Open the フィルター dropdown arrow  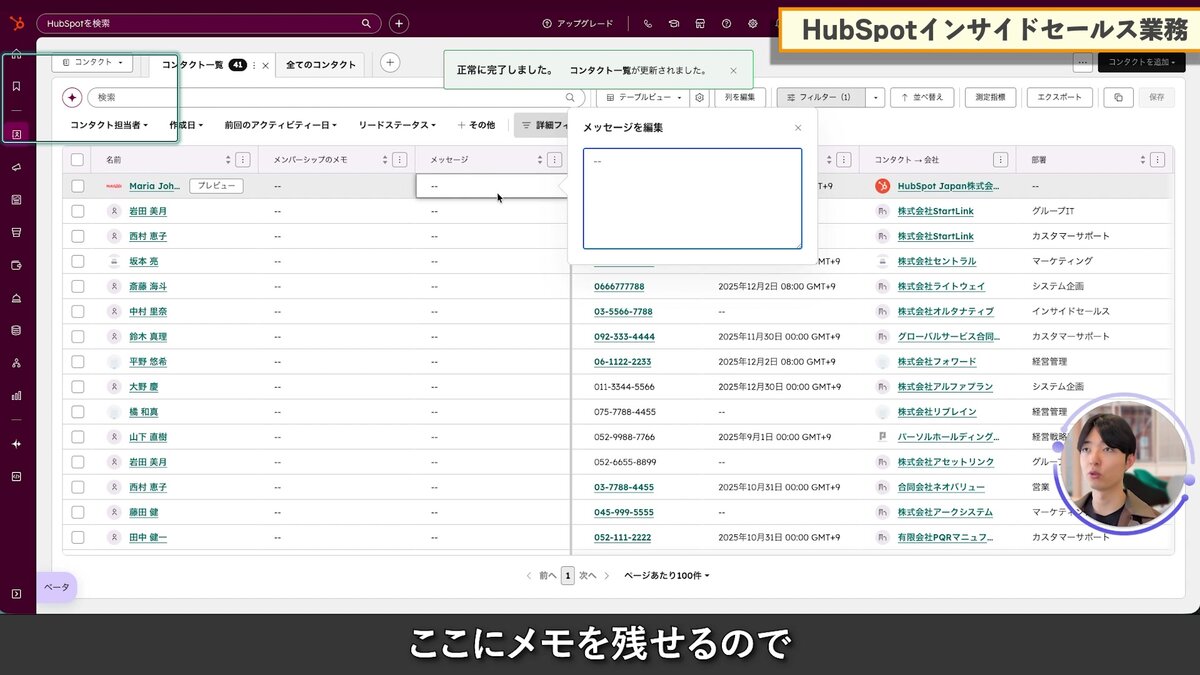[874, 97]
